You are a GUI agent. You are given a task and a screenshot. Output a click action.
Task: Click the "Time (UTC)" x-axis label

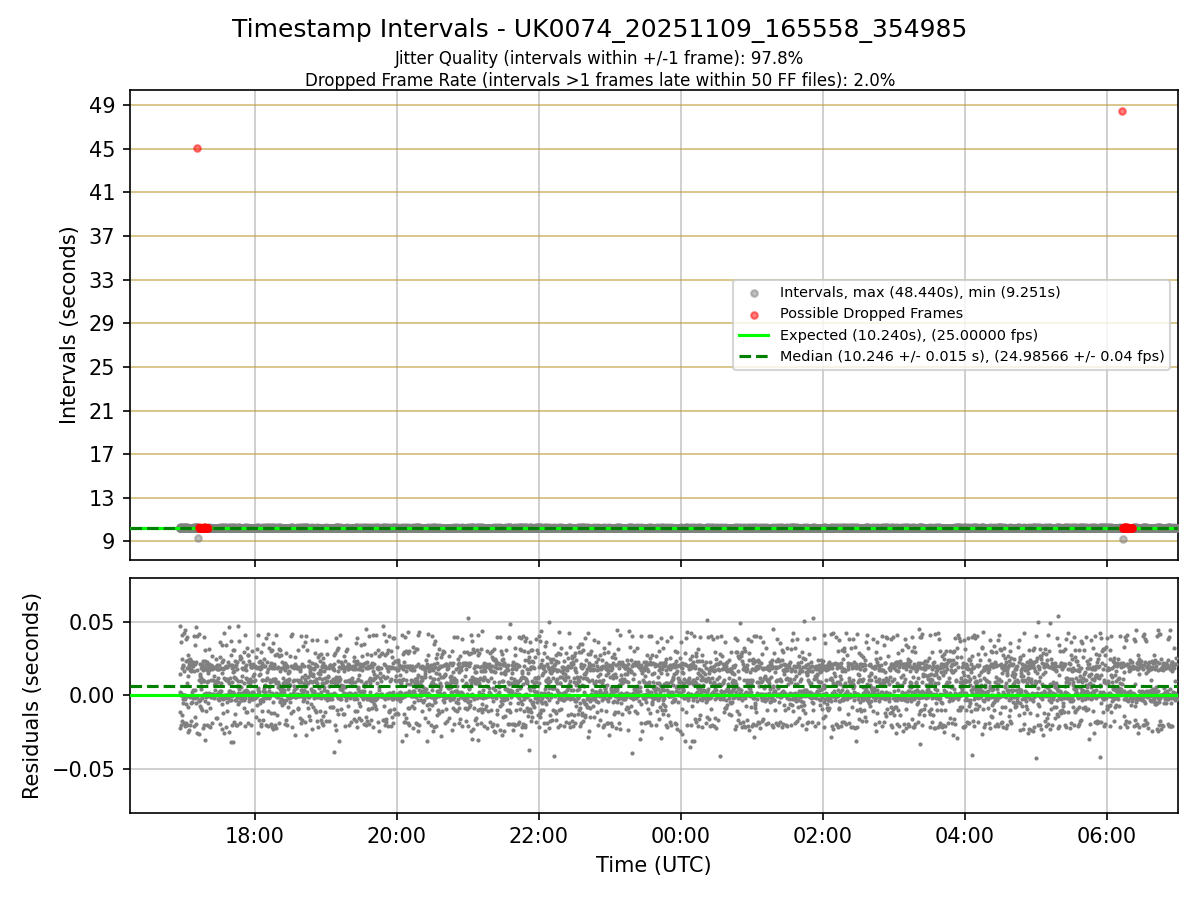coord(653,865)
